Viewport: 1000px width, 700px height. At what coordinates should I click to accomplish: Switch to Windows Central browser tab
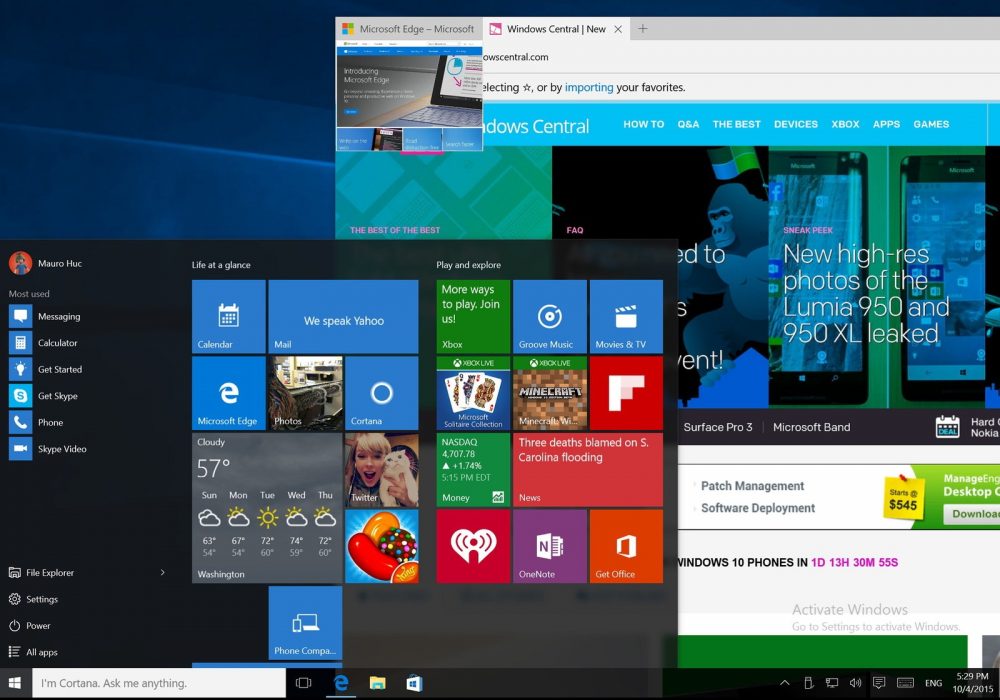pyautogui.click(x=555, y=29)
